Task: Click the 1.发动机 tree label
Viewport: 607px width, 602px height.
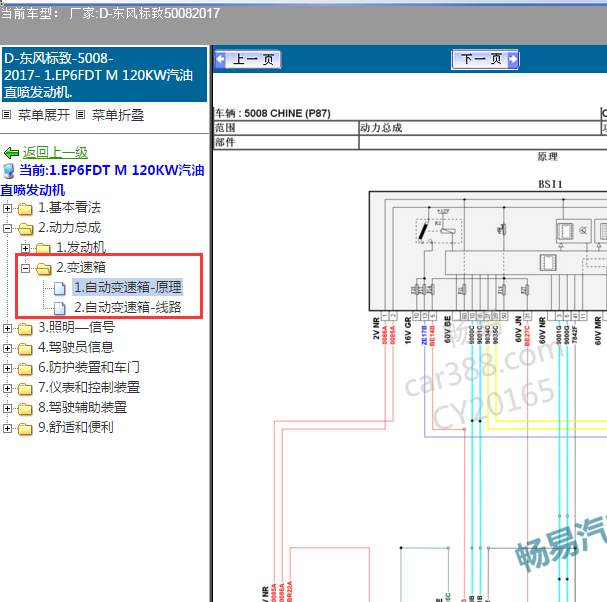Action: click(x=81, y=247)
